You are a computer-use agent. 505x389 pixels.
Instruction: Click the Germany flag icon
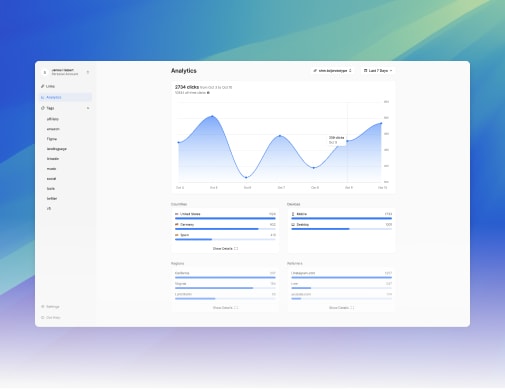point(177,225)
